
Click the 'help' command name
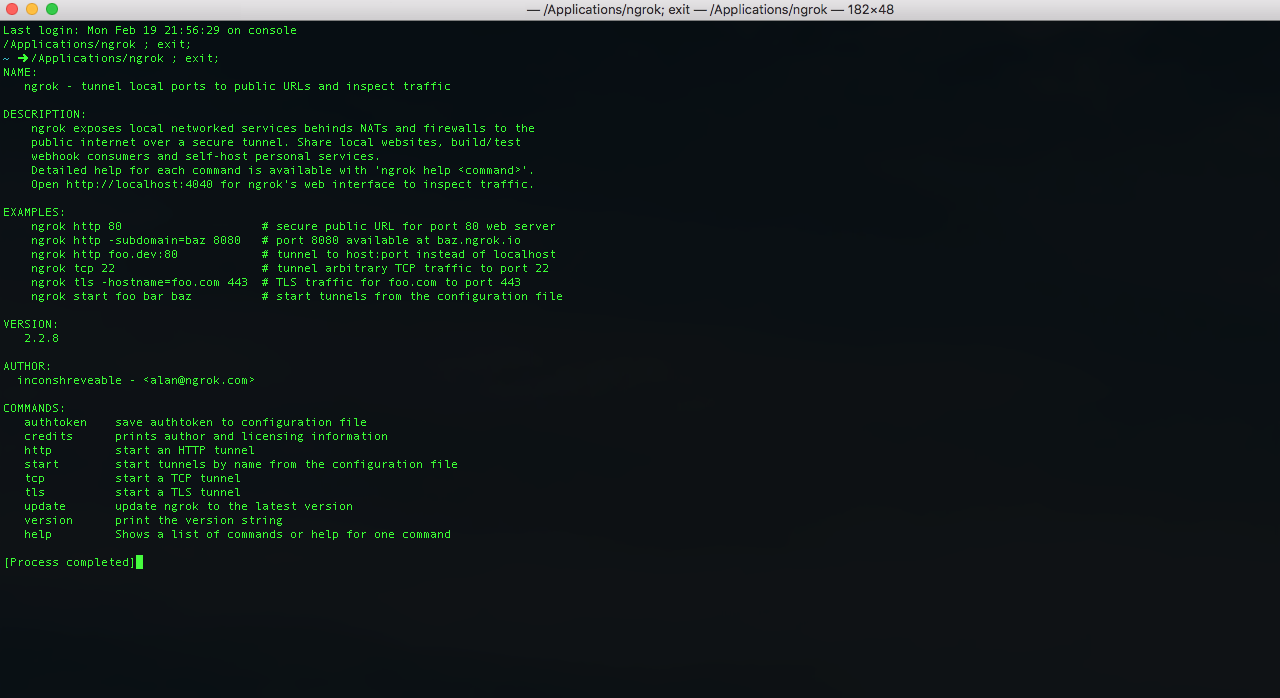[x=38, y=534]
